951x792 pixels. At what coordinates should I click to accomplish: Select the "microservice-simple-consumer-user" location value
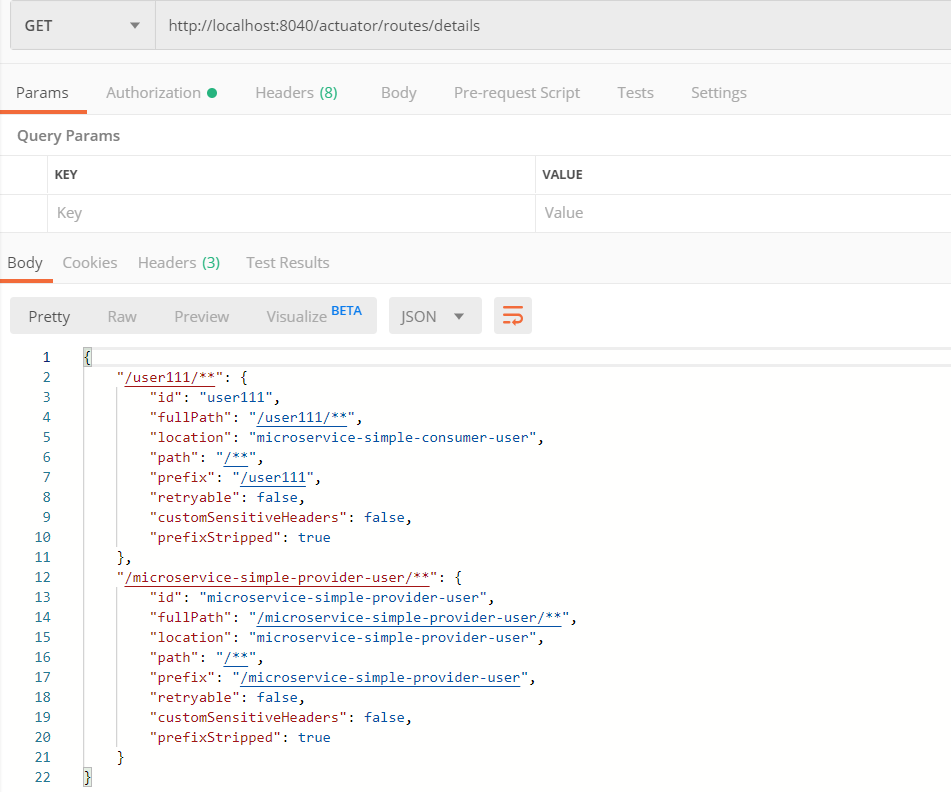(x=392, y=437)
